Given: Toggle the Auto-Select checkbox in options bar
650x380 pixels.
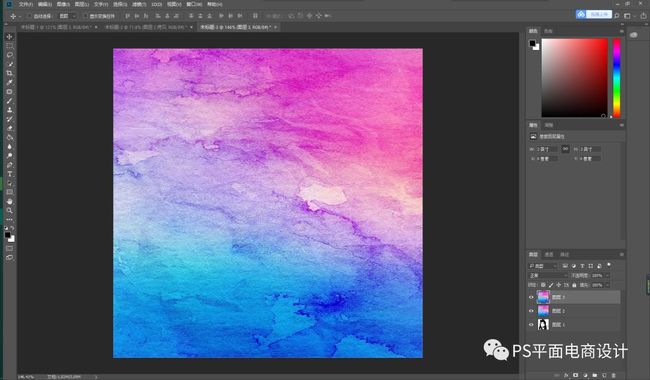Looking at the screenshot, I should coord(29,16).
